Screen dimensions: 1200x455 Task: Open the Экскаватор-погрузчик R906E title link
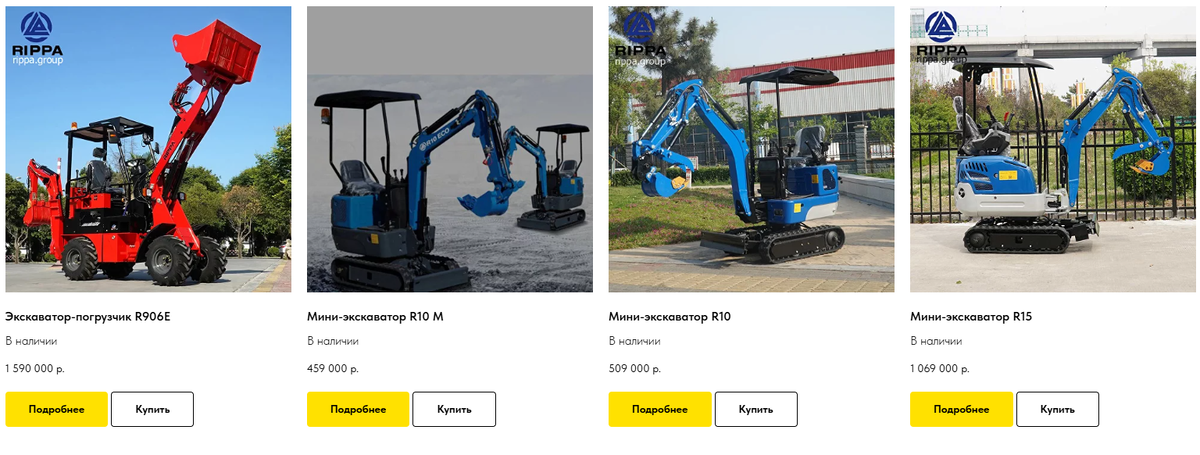(x=88, y=317)
